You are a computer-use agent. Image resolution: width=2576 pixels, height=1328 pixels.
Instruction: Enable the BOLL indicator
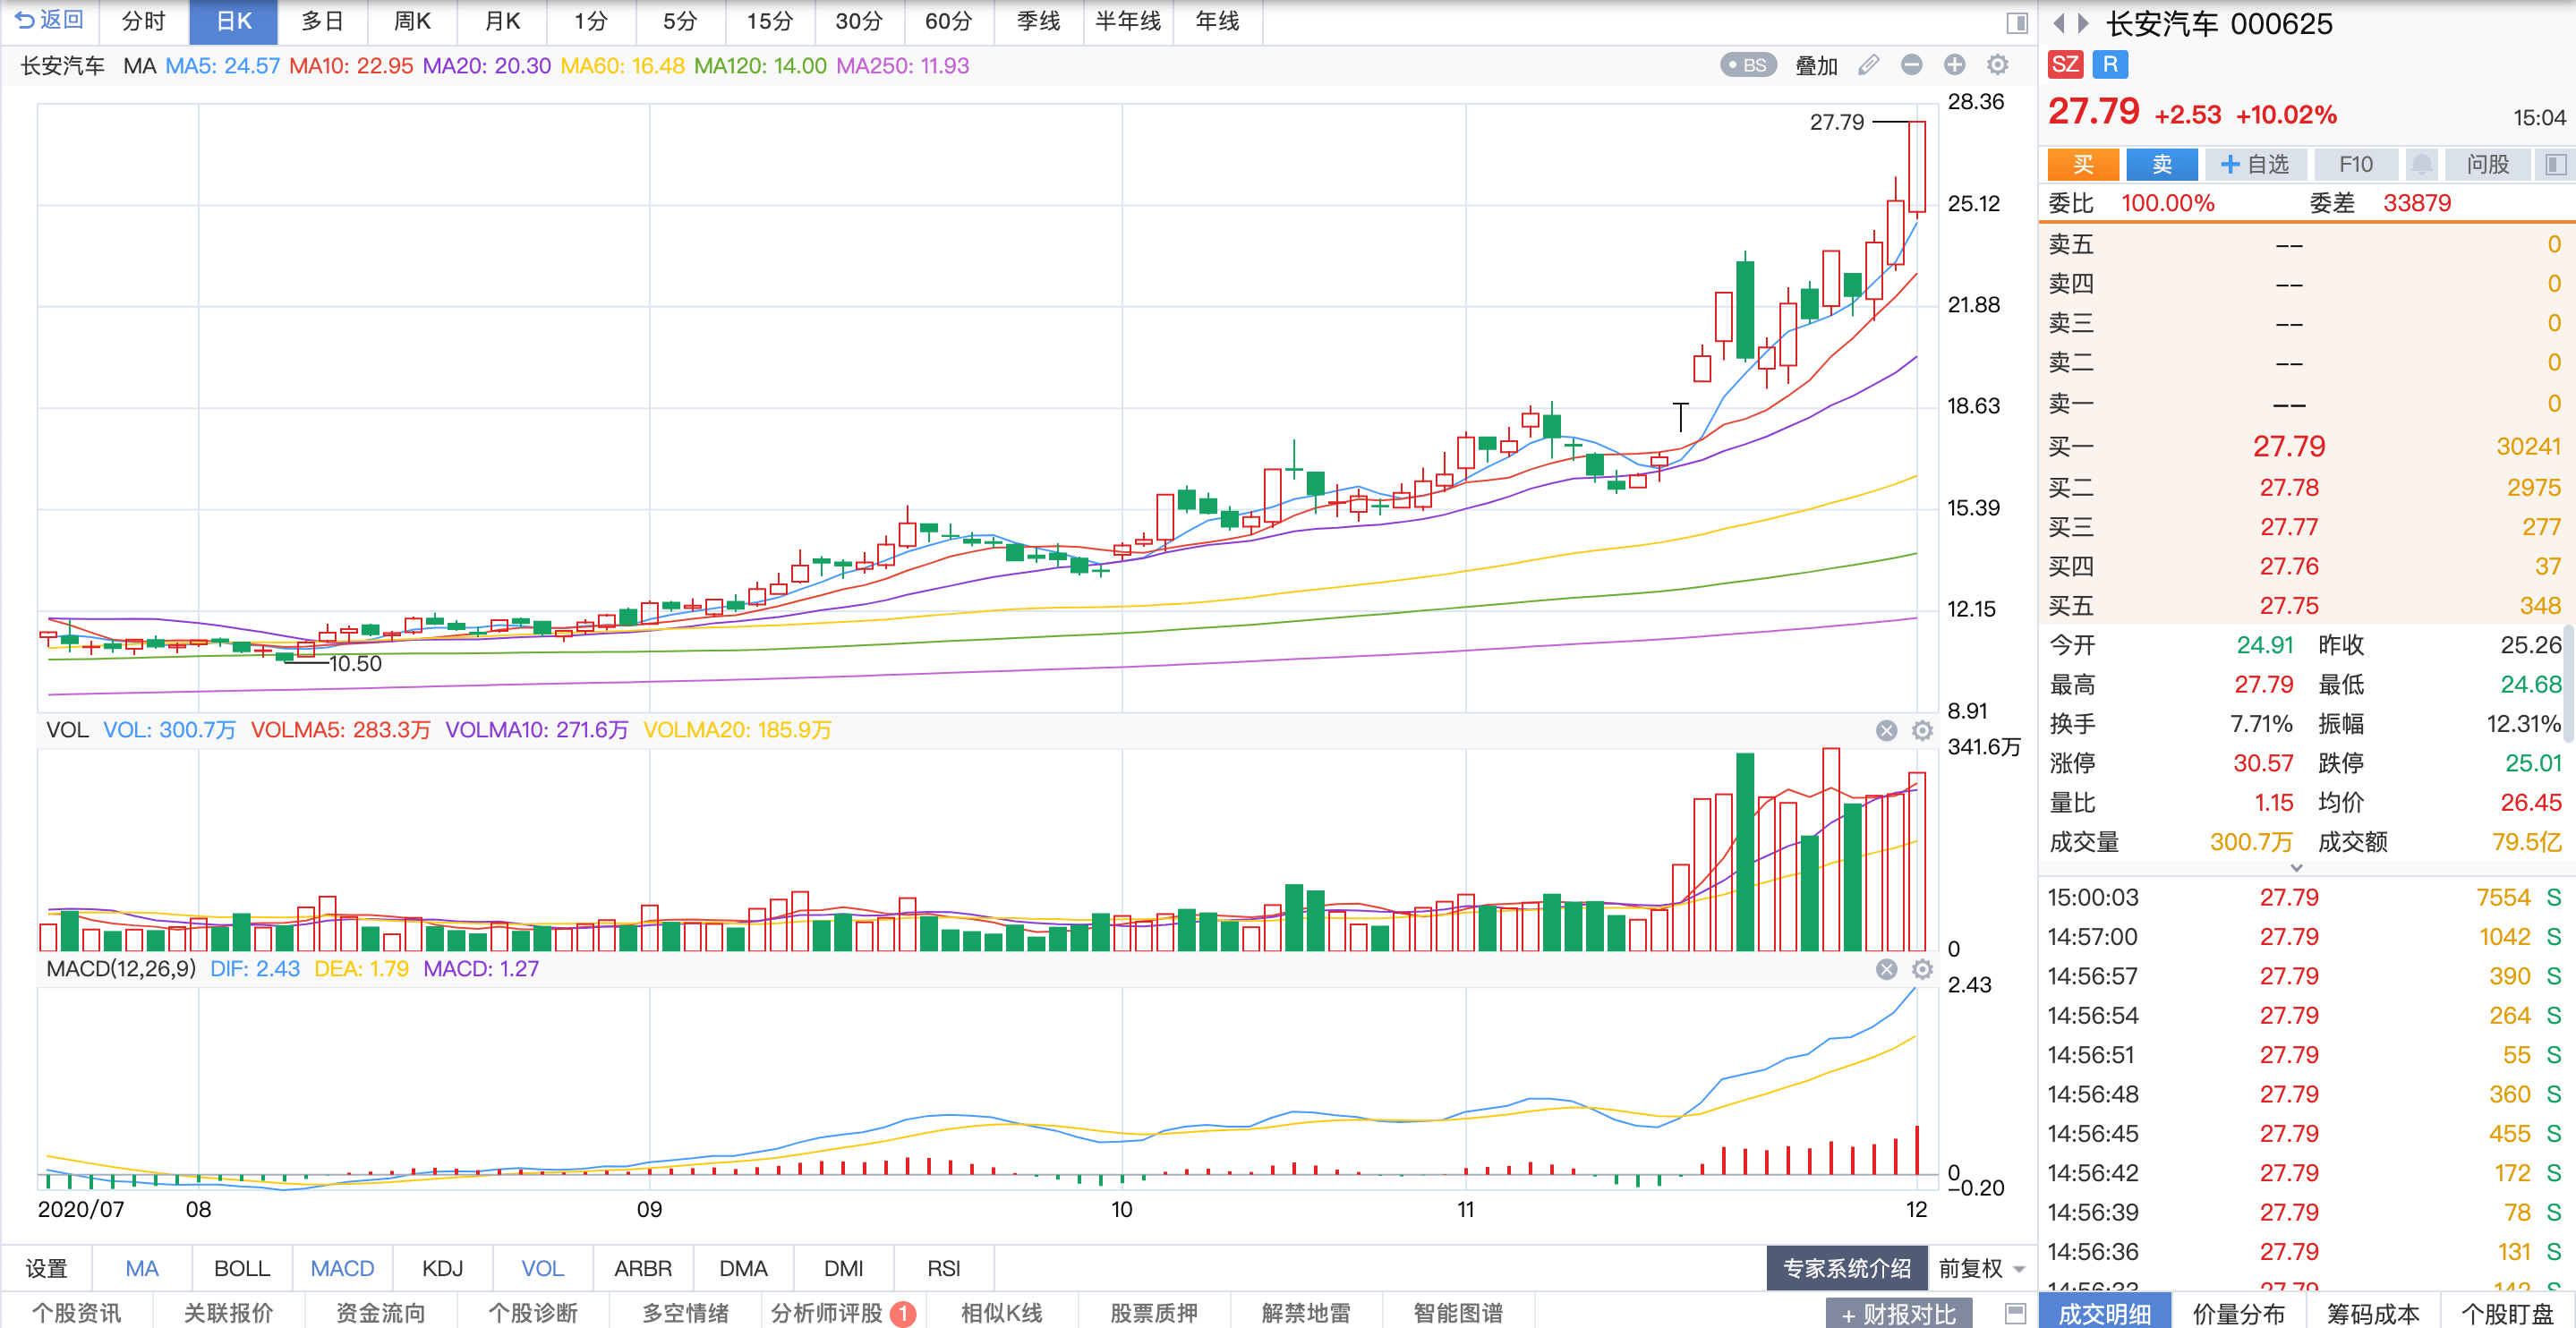pos(242,1268)
